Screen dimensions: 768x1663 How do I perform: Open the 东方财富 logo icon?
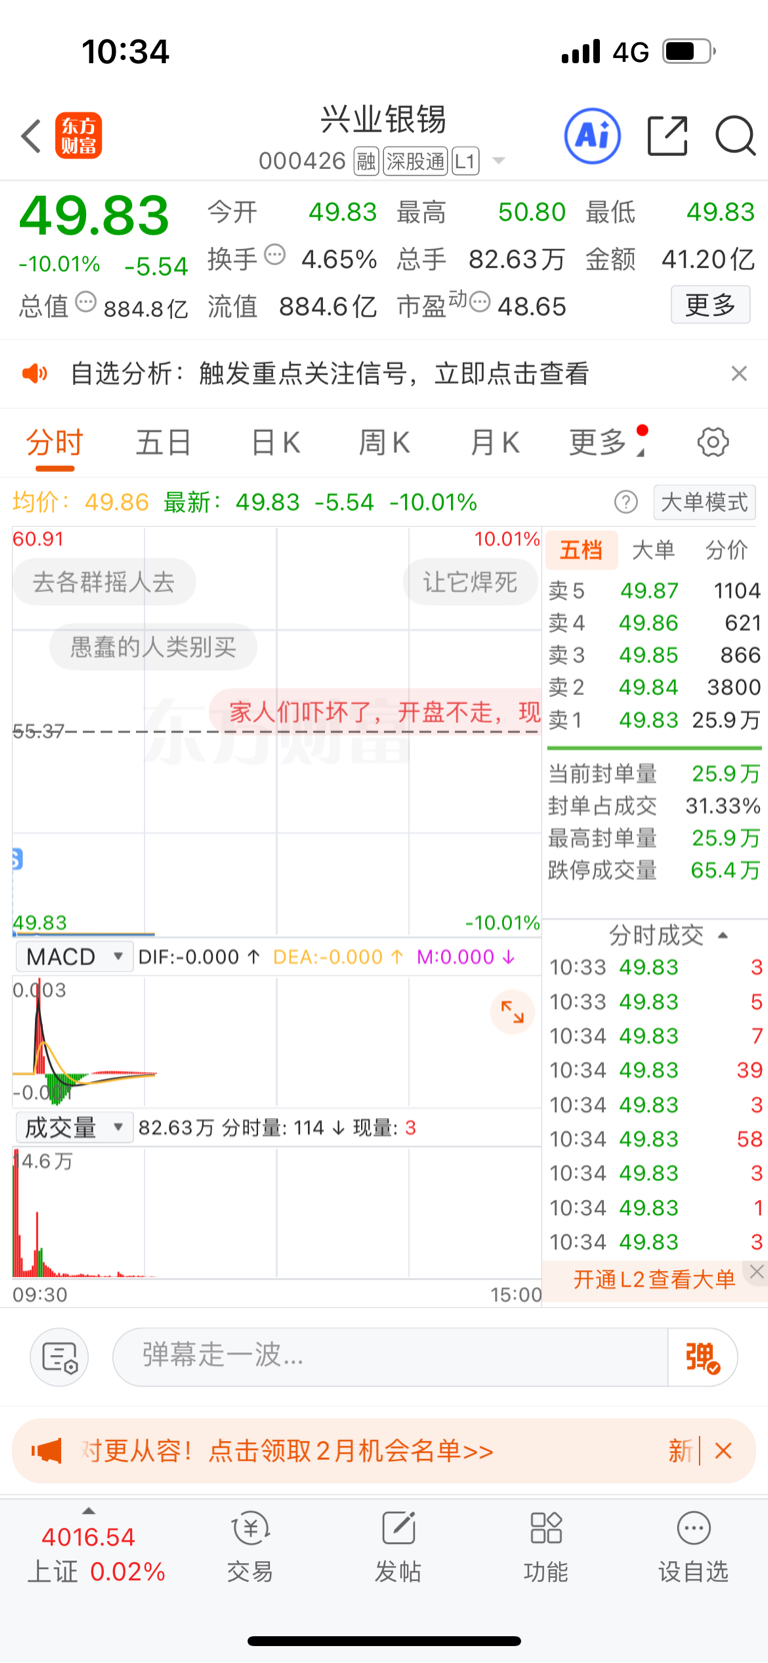(x=79, y=136)
